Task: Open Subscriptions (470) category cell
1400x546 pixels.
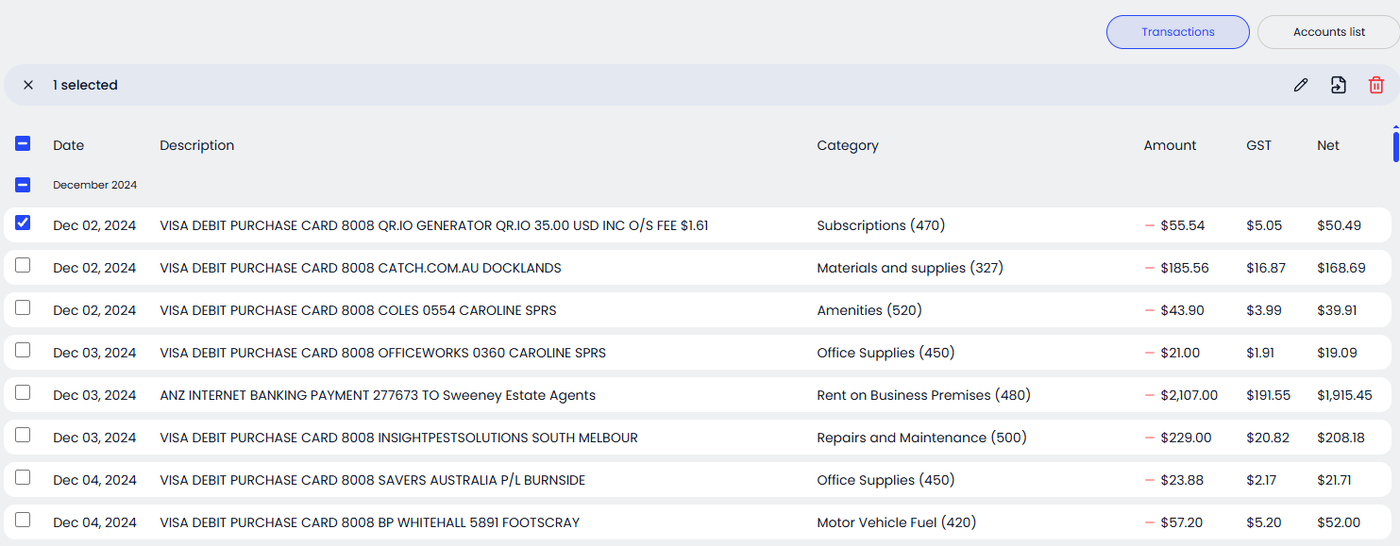Action: [880, 226]
